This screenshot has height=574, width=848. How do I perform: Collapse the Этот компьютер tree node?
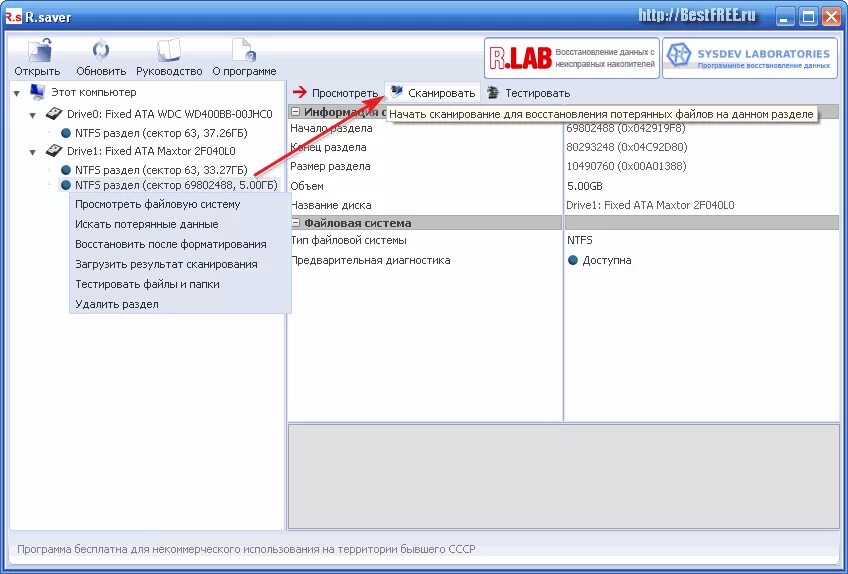point(17,93)
